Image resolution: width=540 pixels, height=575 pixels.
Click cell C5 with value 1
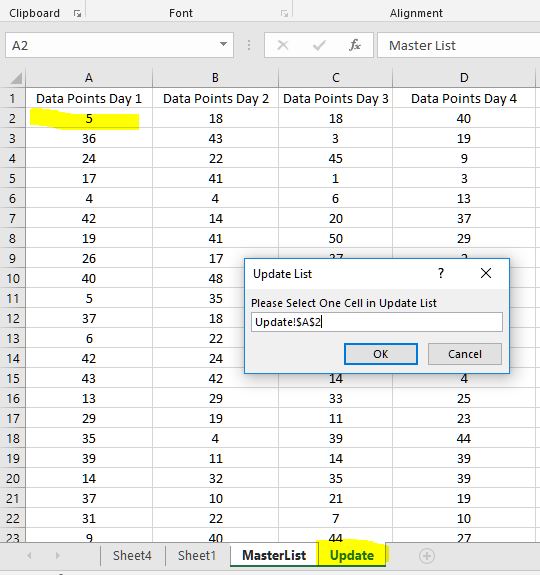335,179
